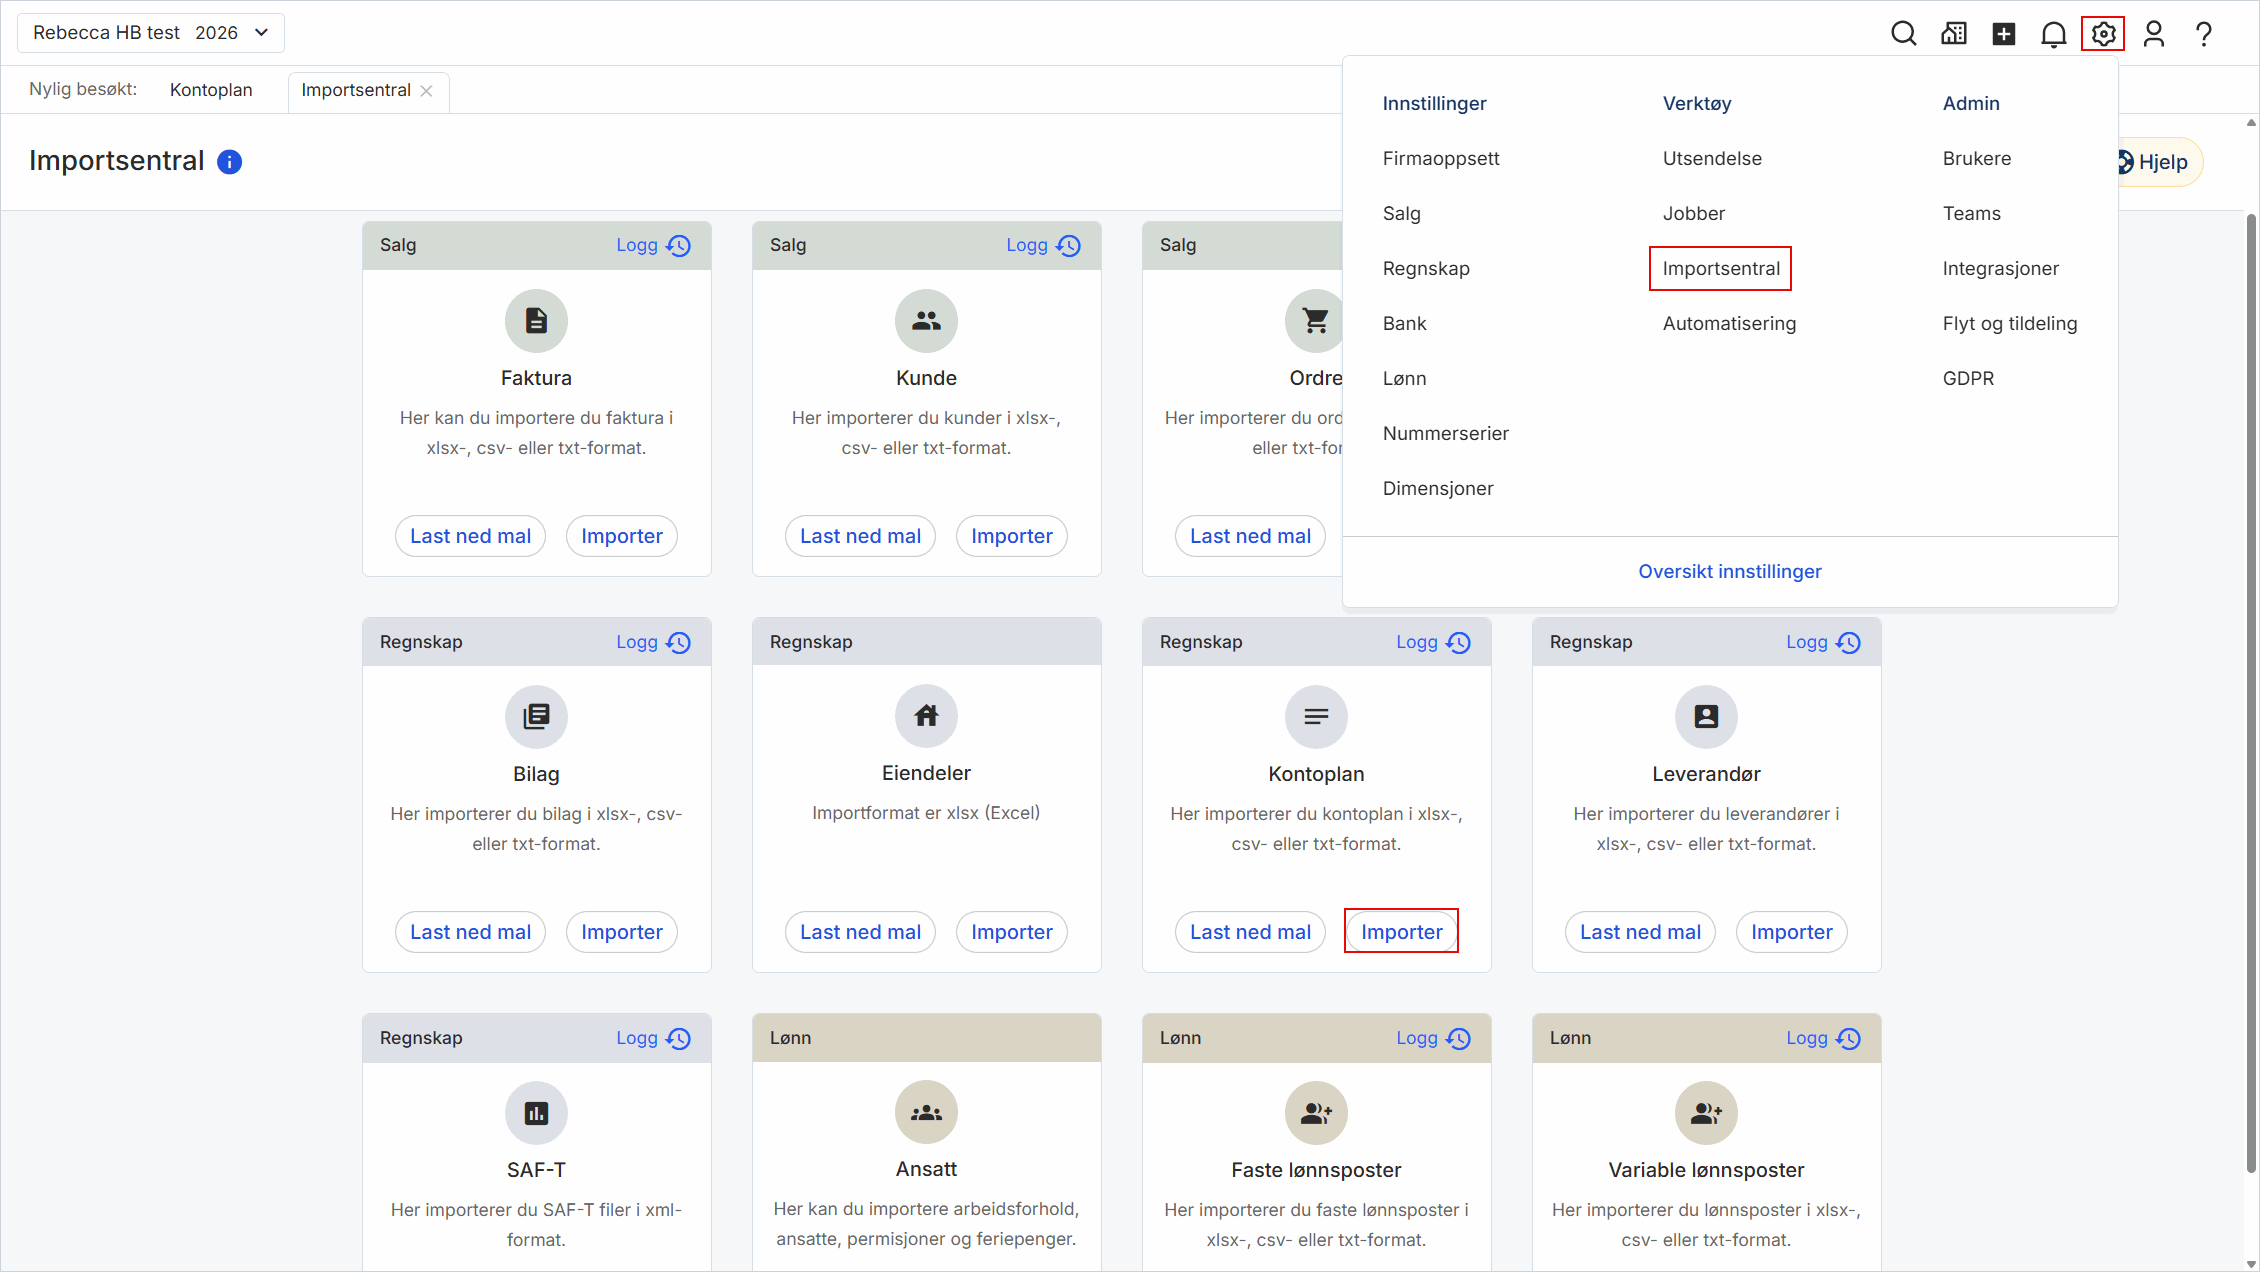Image resolution: width=2260 pixels, height=1272 pixels.
Task: Click the notification bell icon
Action: [x=2053, y=34]
